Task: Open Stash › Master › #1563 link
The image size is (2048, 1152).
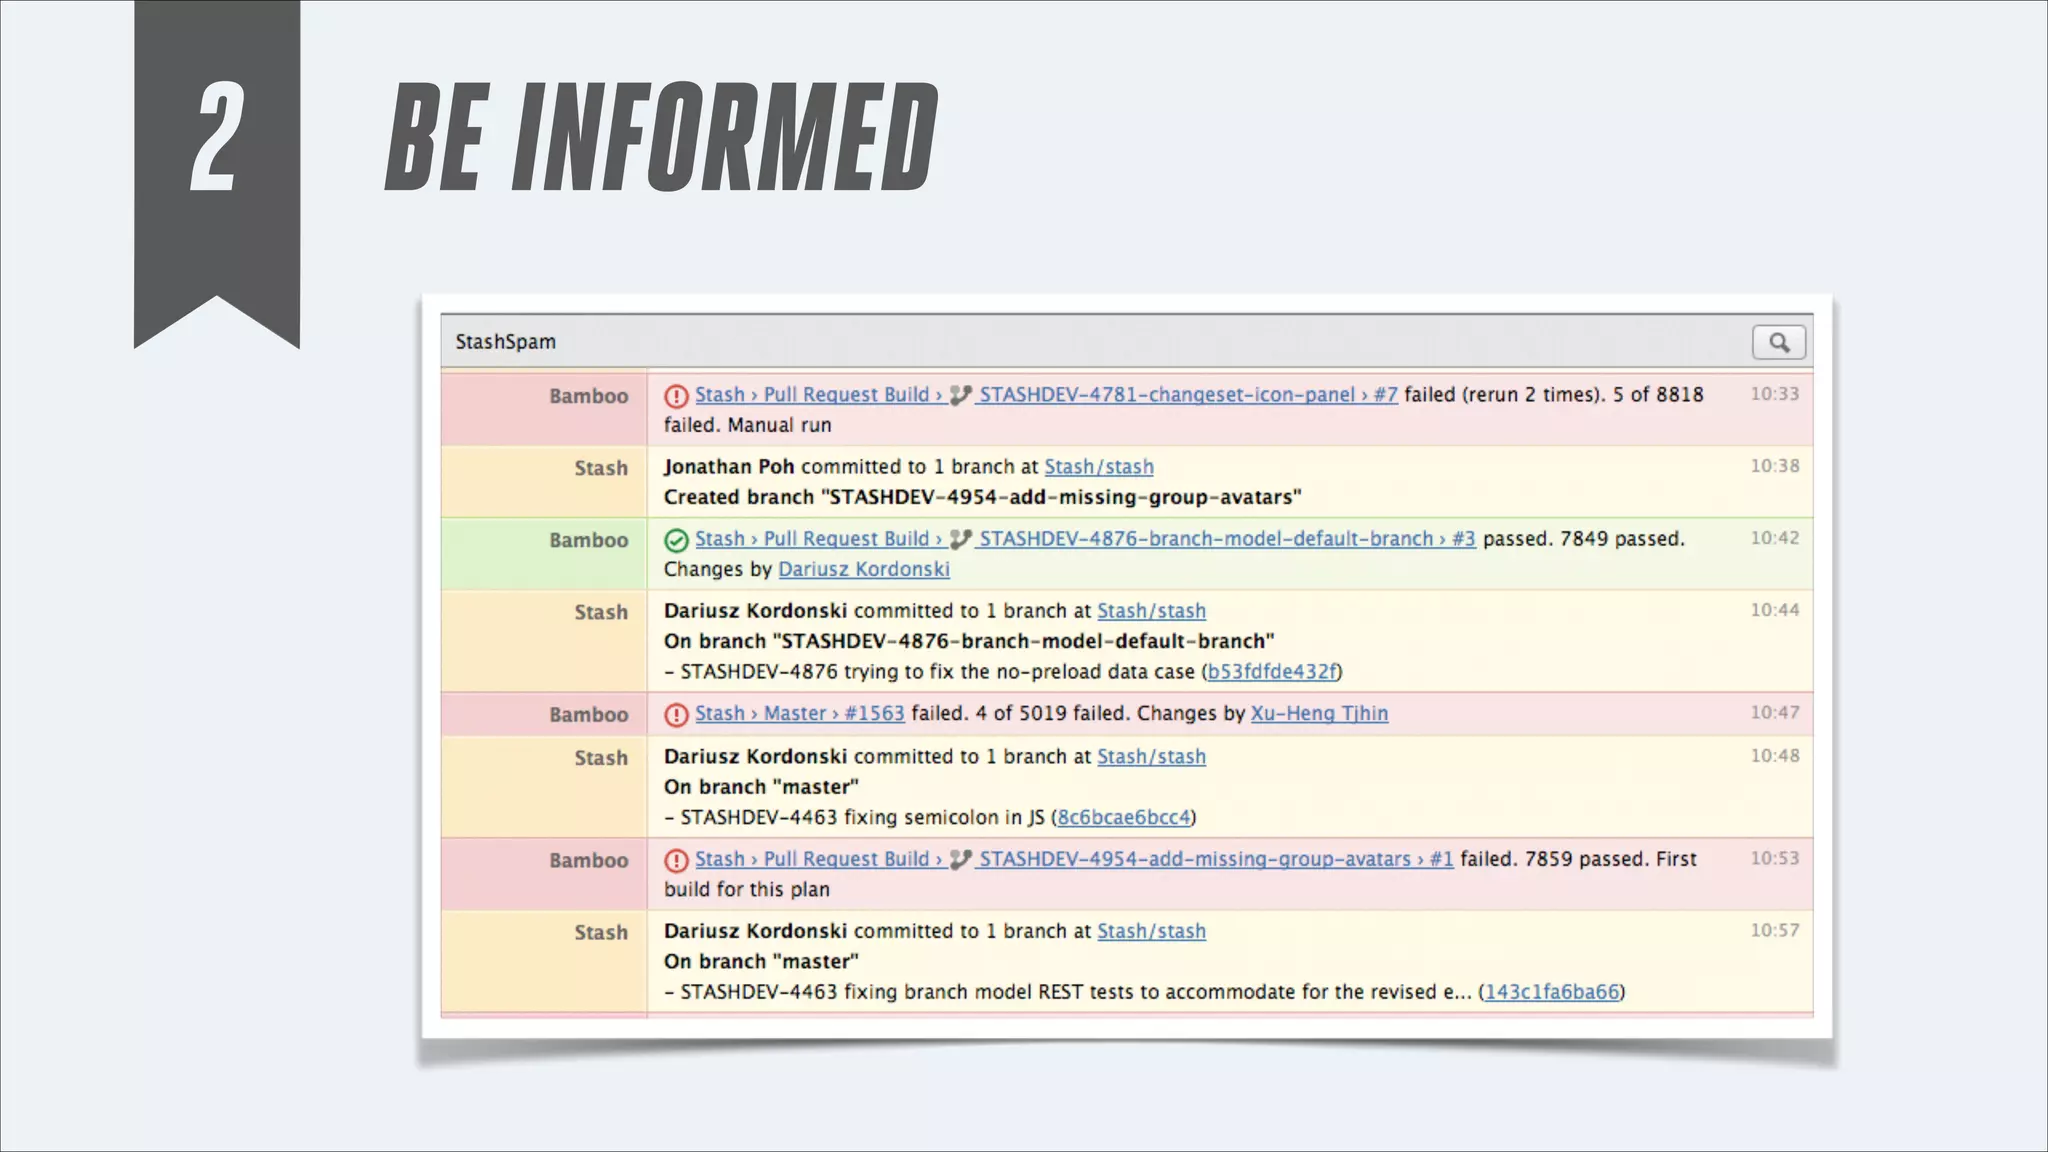Action: pos(799,714)
